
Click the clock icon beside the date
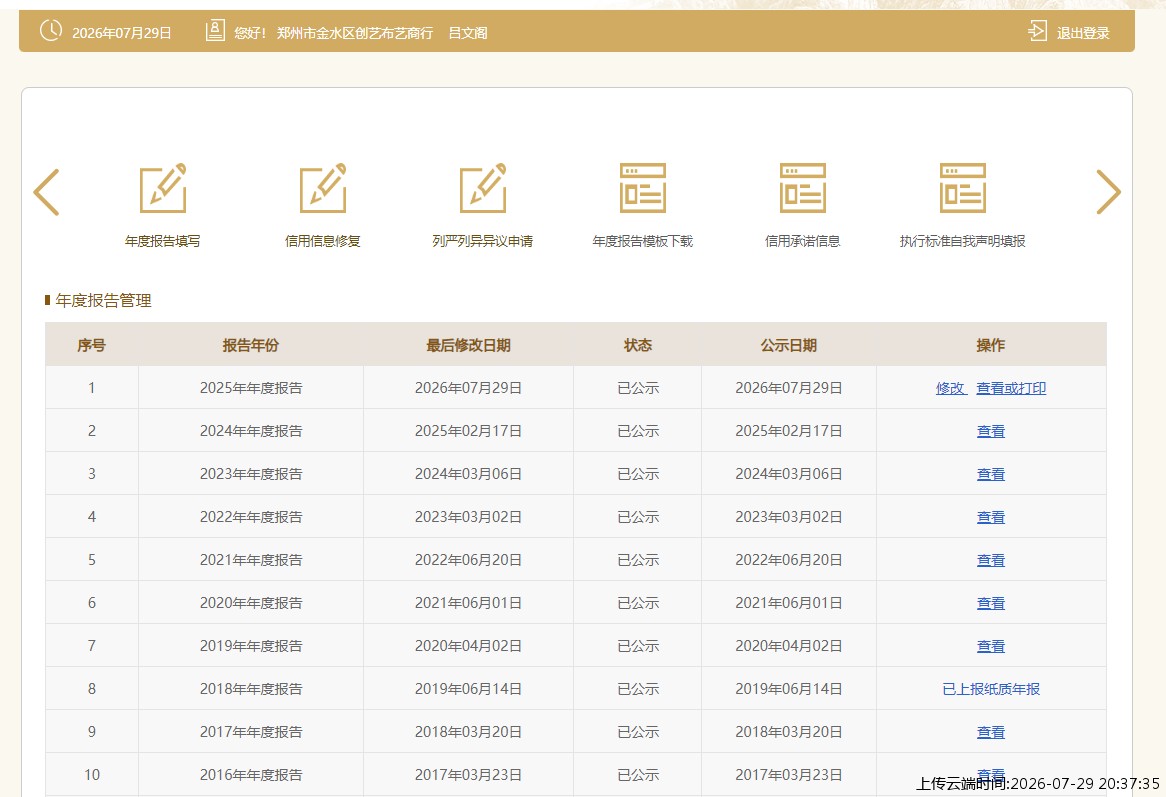[x=51, y=31]
